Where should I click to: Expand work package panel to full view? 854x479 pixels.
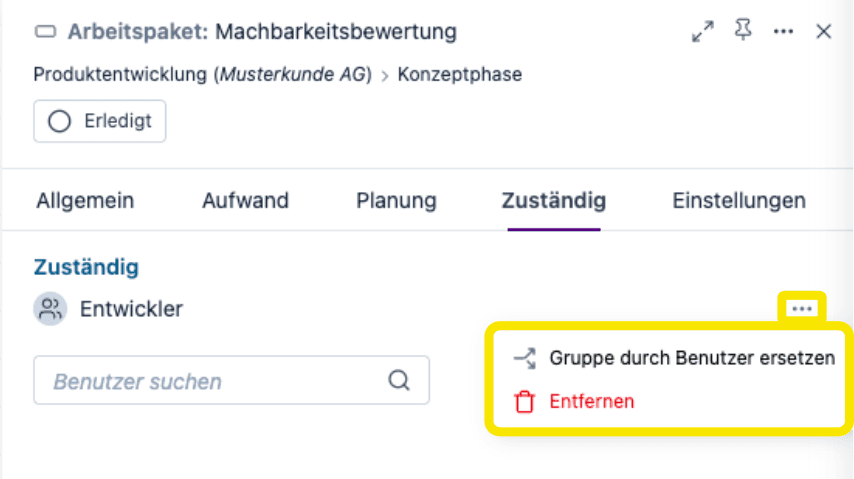[x=703, y=32]
